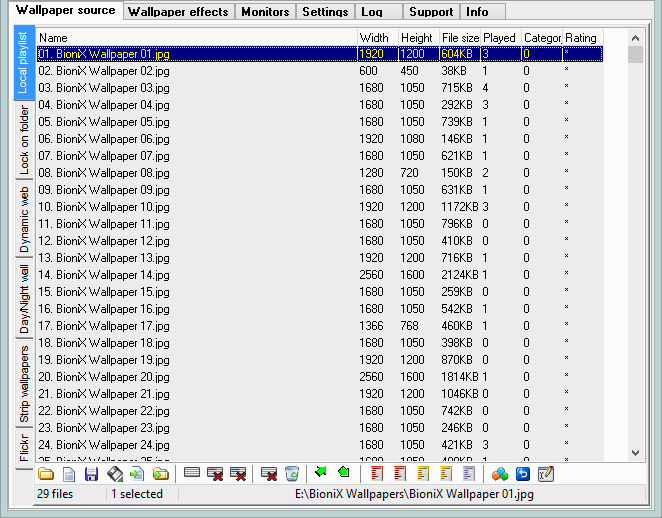Sort by the Played column header
Image resolution: width=662 pixels, height=518 pixels.
501,38
